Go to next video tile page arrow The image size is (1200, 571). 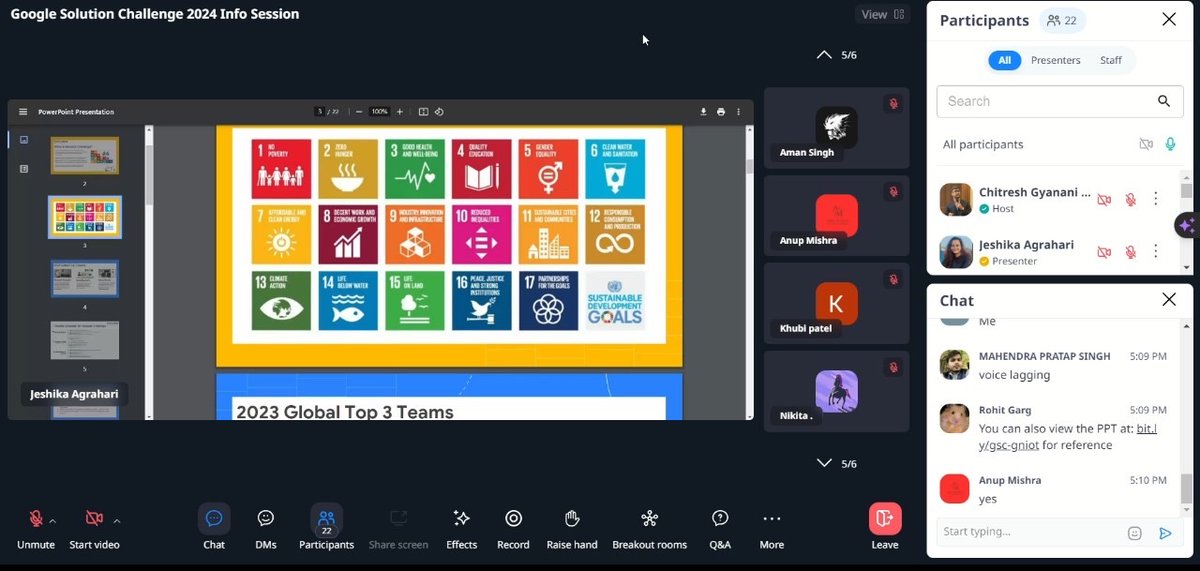[824, 463]
